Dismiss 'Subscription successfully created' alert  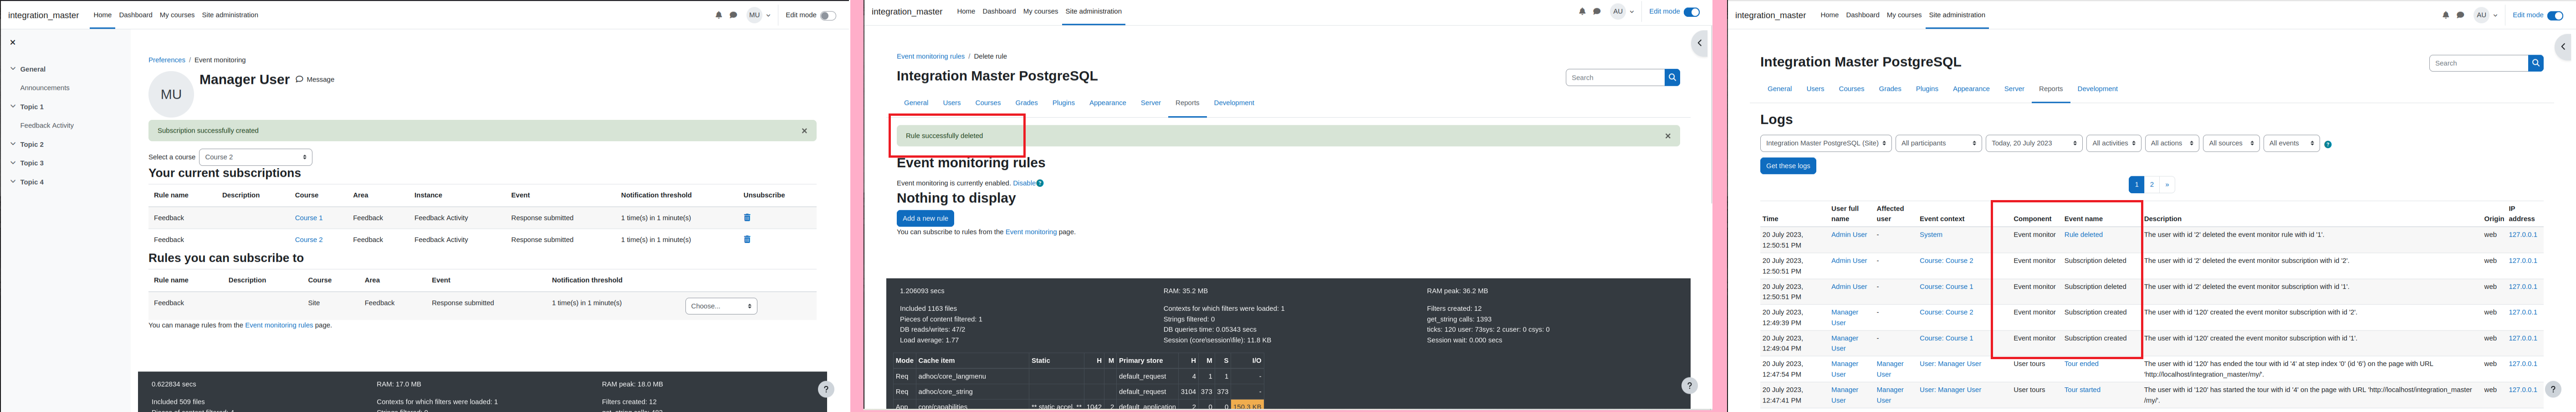pyautogui.click(x=804, y=131)
